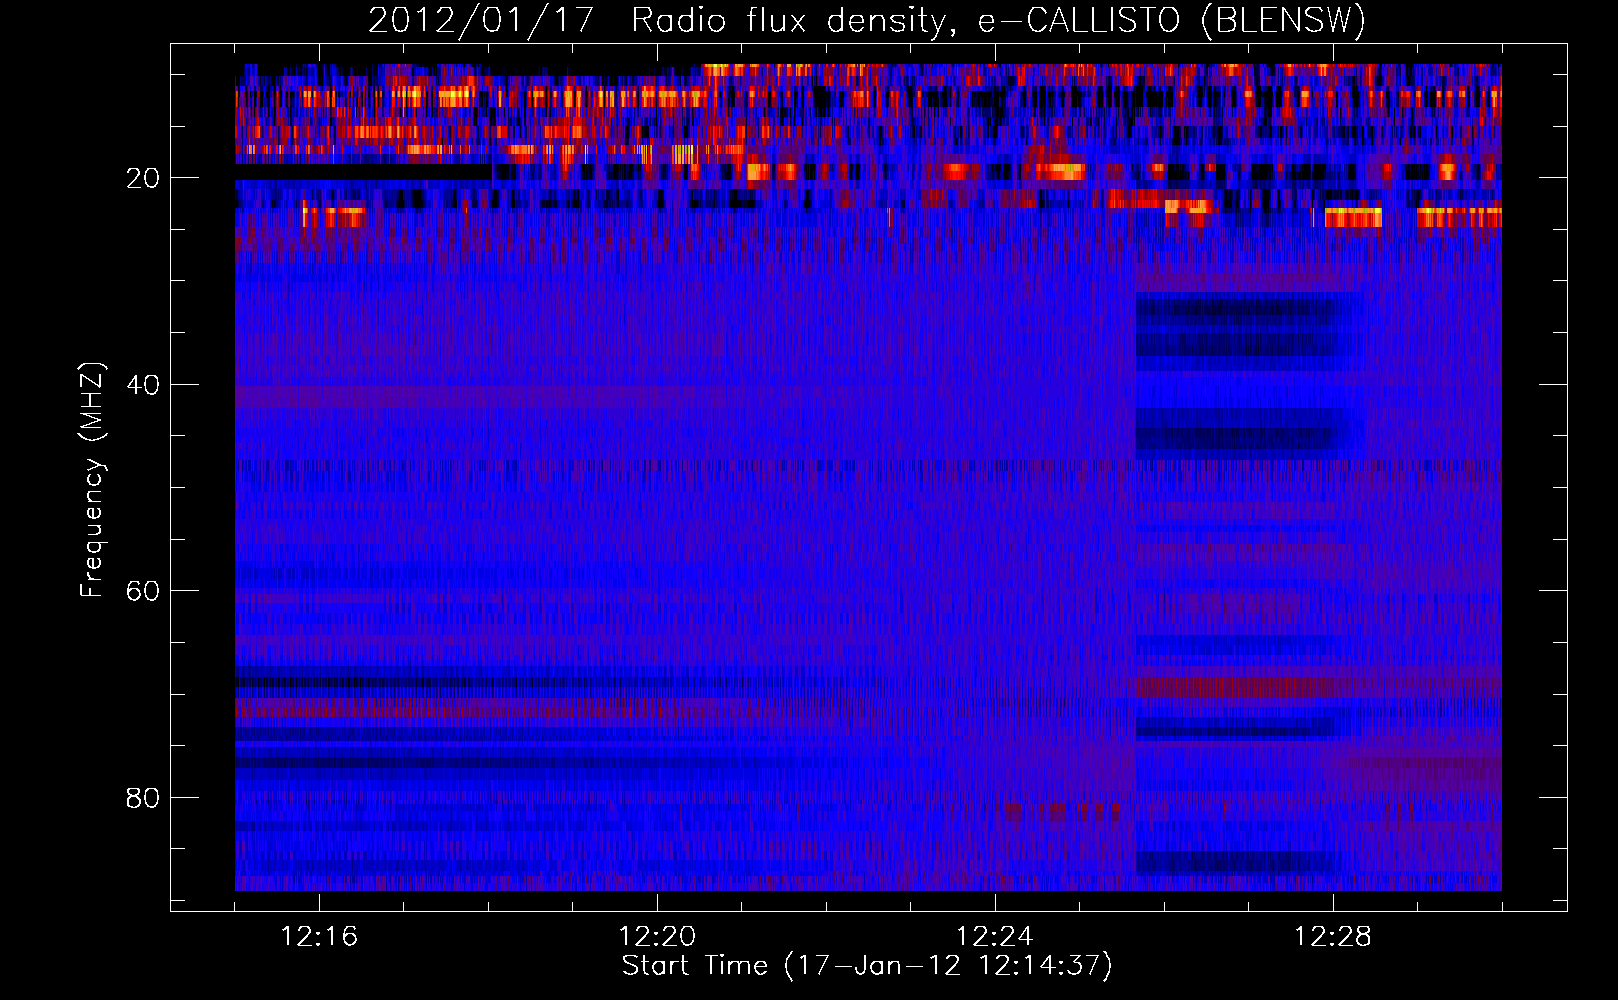This screenshot has height=1000, width=1618.
Task: Click the 80 frequency tick label
Action: click(x=144, y=798)
